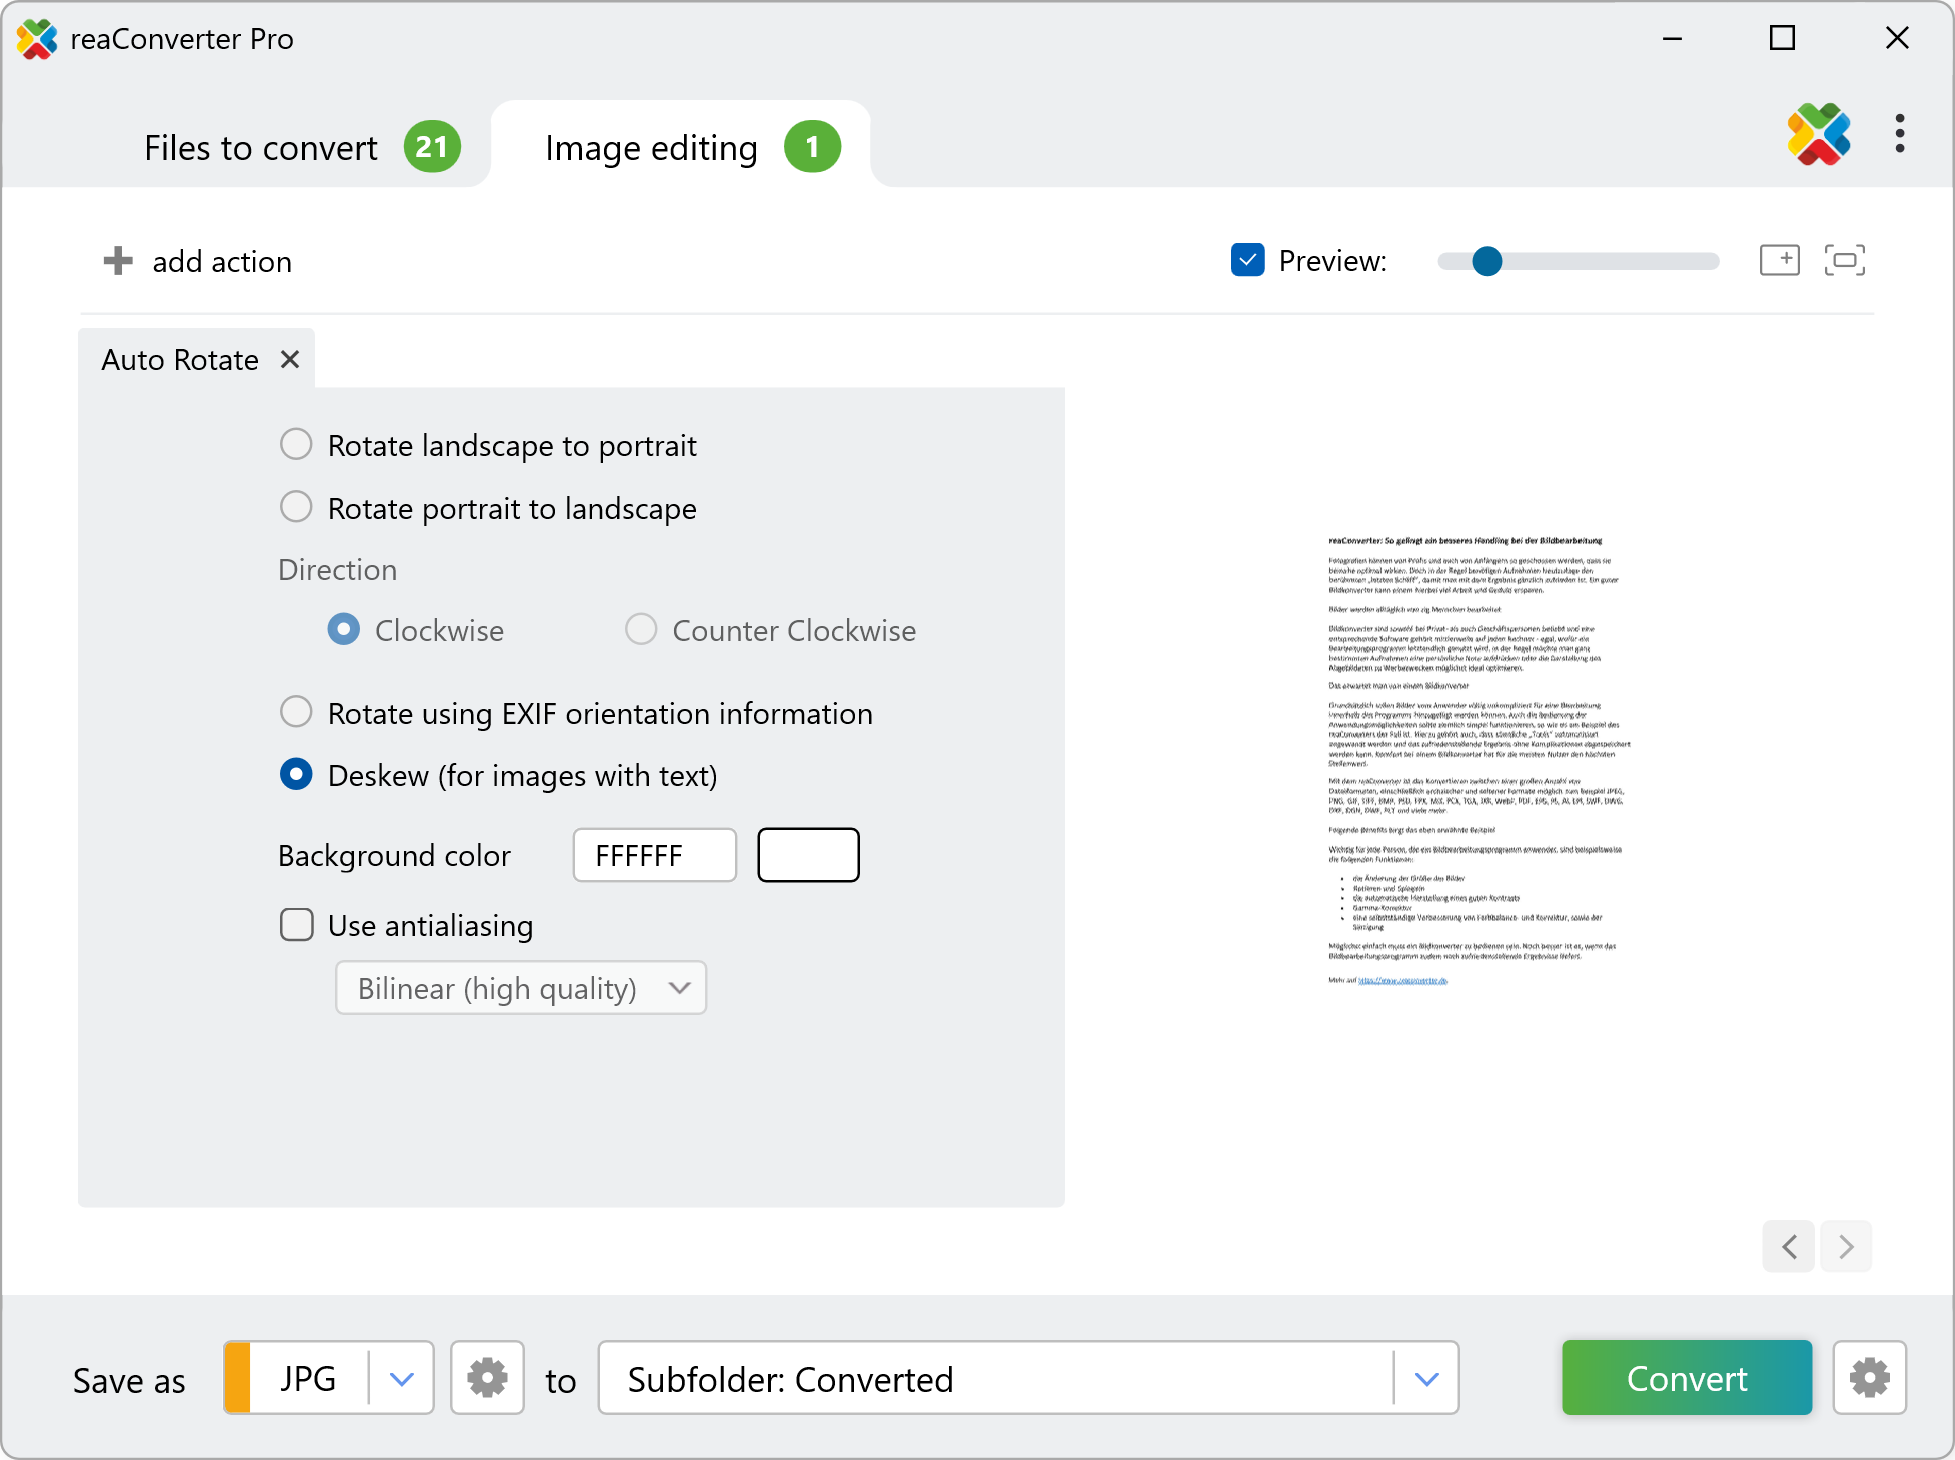Viewport: 1955px width, 1460px height.
Task: Enable Use antialiasing checkbox
Action: [297, 925]
